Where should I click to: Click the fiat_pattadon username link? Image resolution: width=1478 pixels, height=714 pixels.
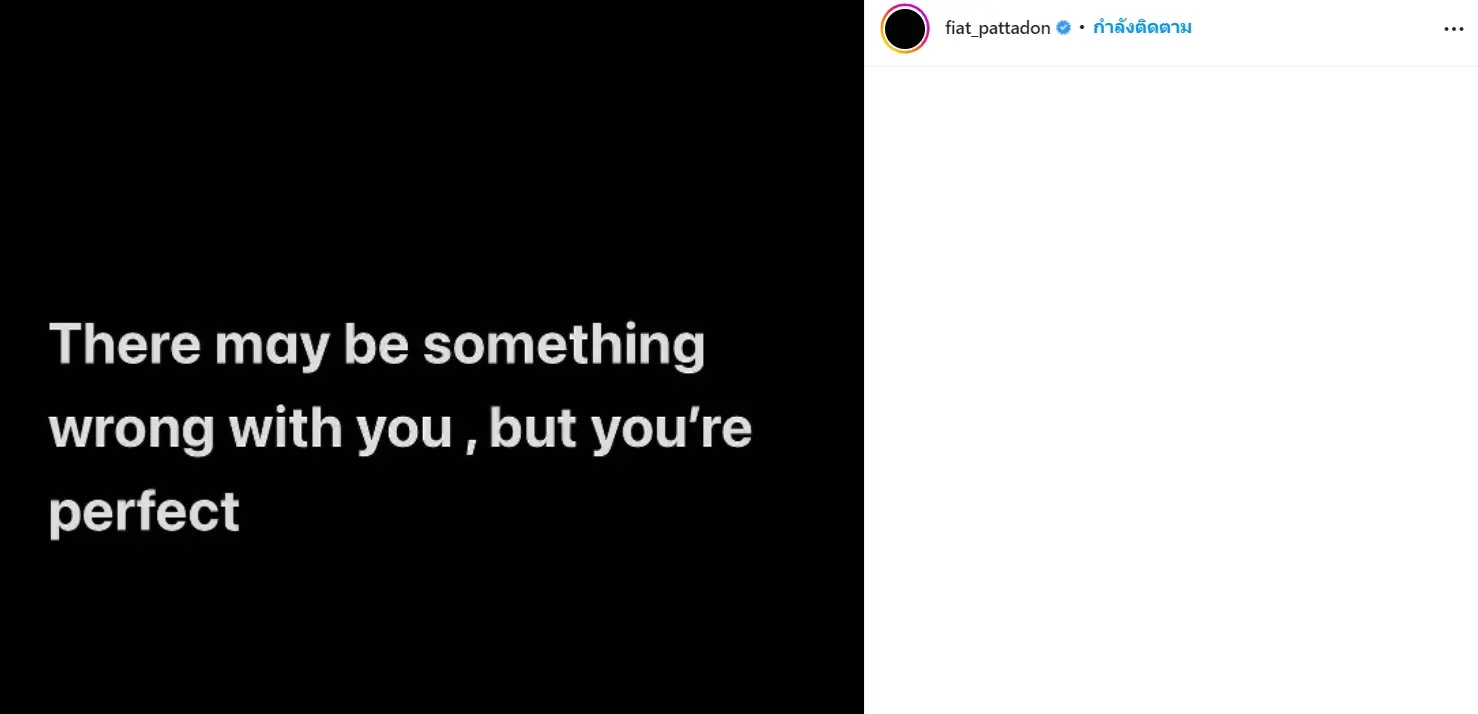[997, 28]
